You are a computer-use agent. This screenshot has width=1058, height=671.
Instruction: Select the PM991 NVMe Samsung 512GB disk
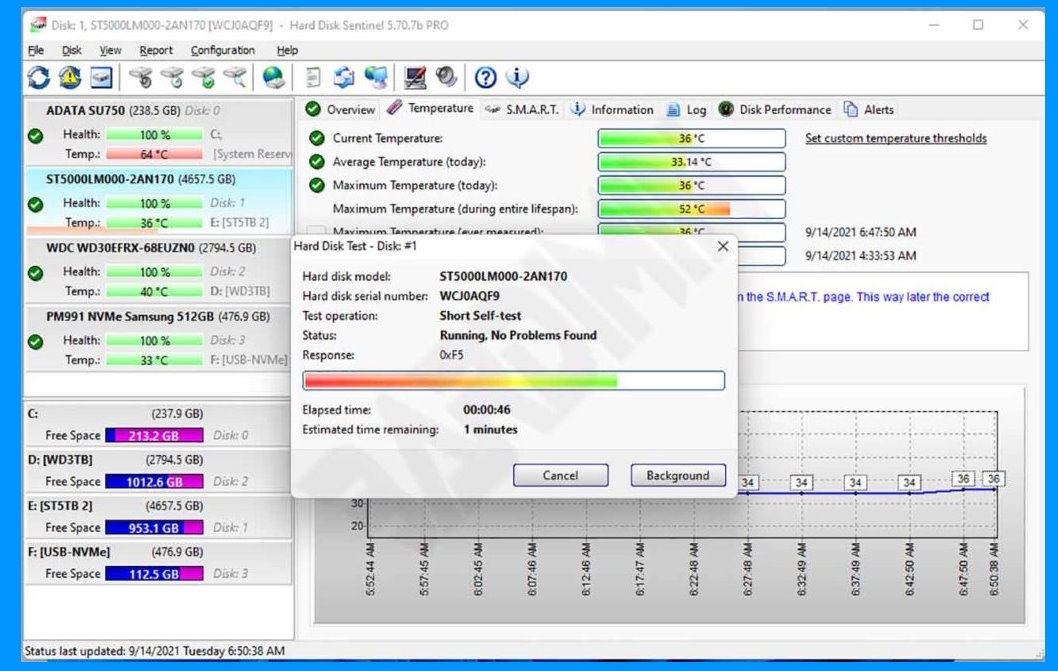[x=159, y=338]
